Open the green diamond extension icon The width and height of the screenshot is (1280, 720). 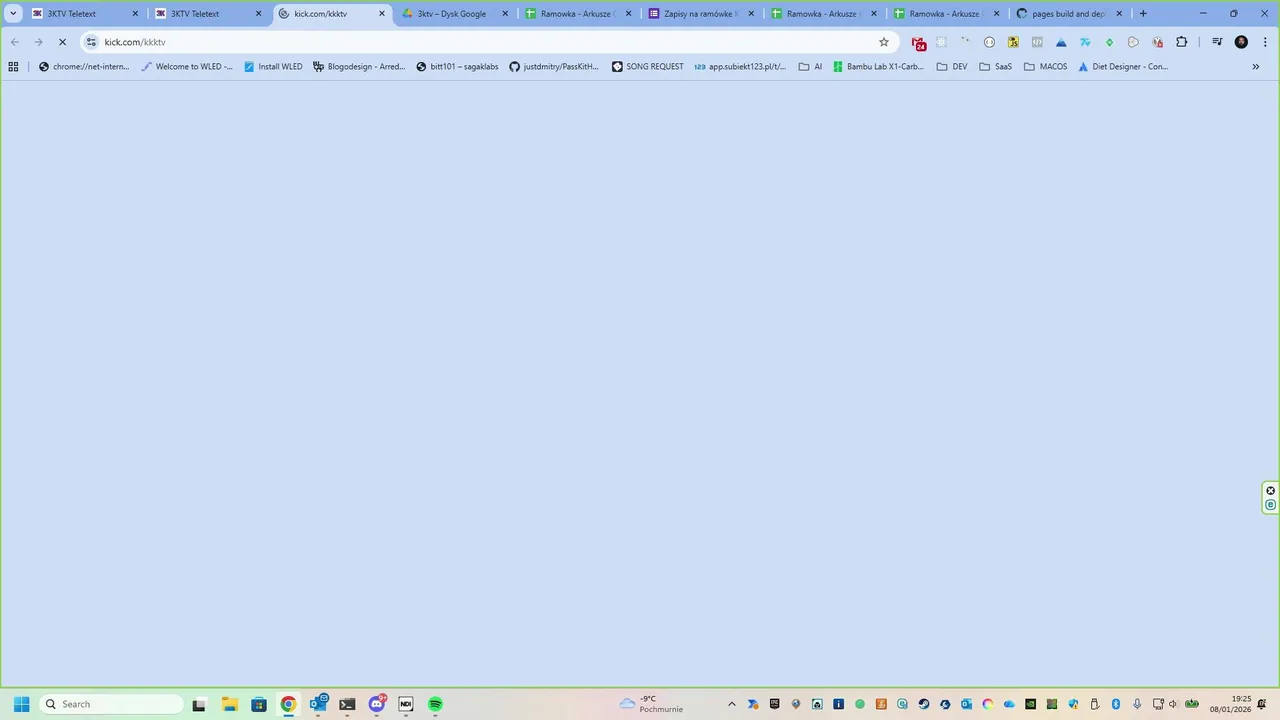pos(1109,42)
